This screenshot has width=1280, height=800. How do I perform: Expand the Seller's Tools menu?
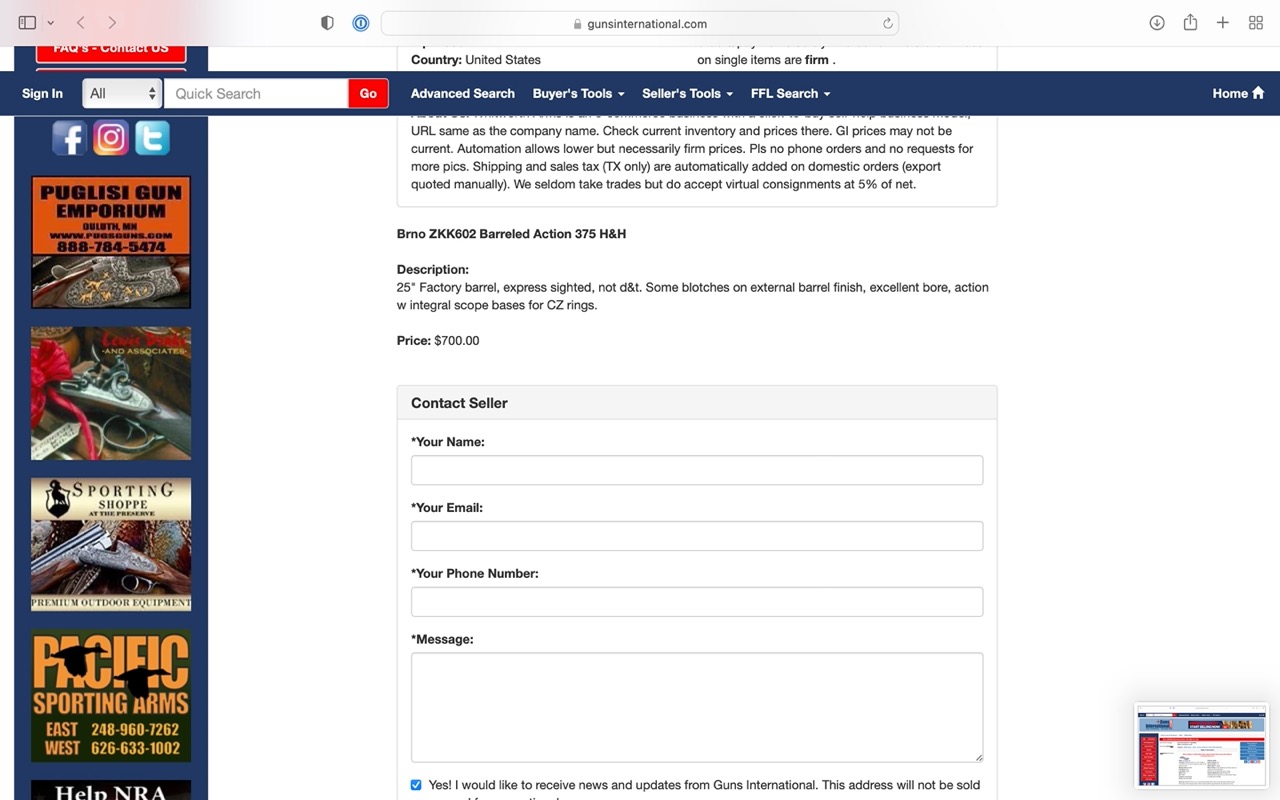(x=687, y=93)
